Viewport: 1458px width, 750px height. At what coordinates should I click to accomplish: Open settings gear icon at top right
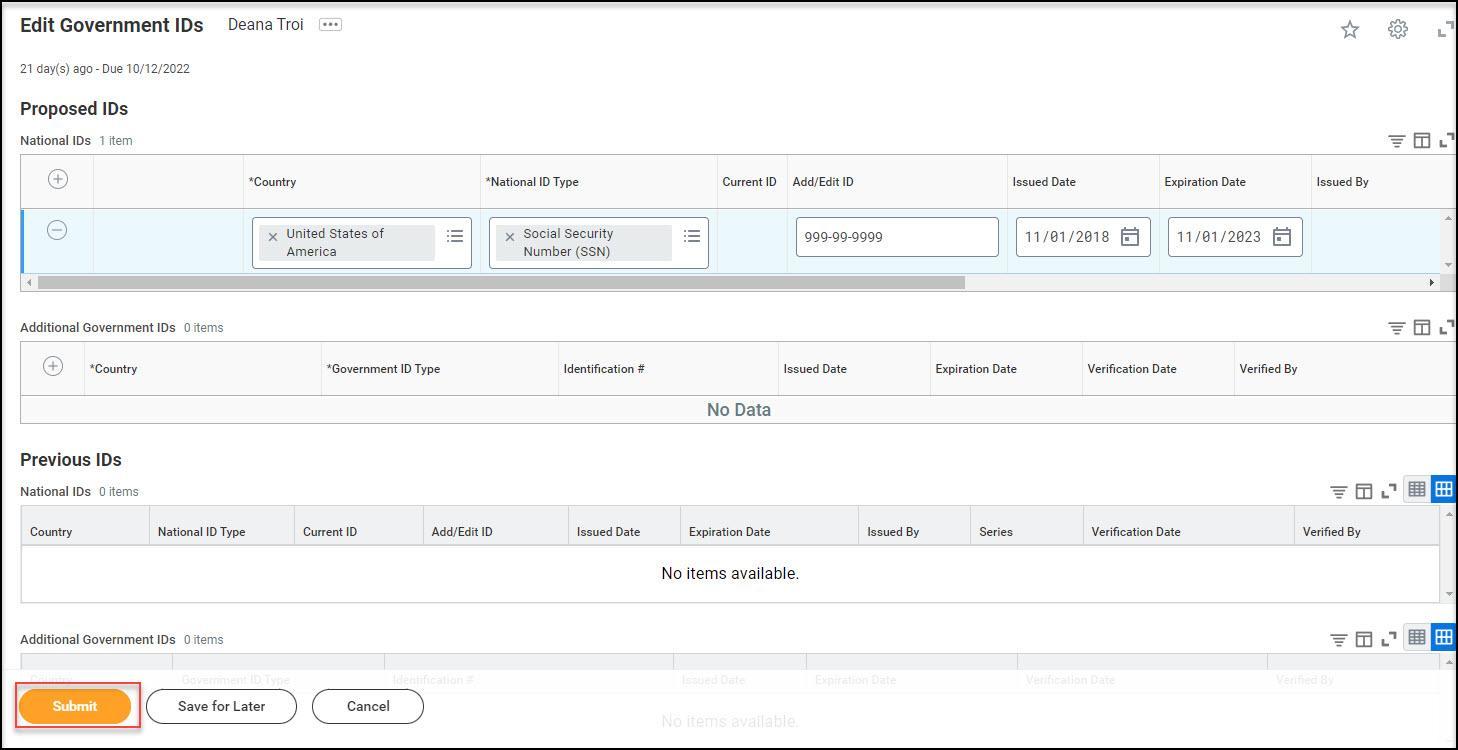pyautogui.click(x=1398, y=29)
